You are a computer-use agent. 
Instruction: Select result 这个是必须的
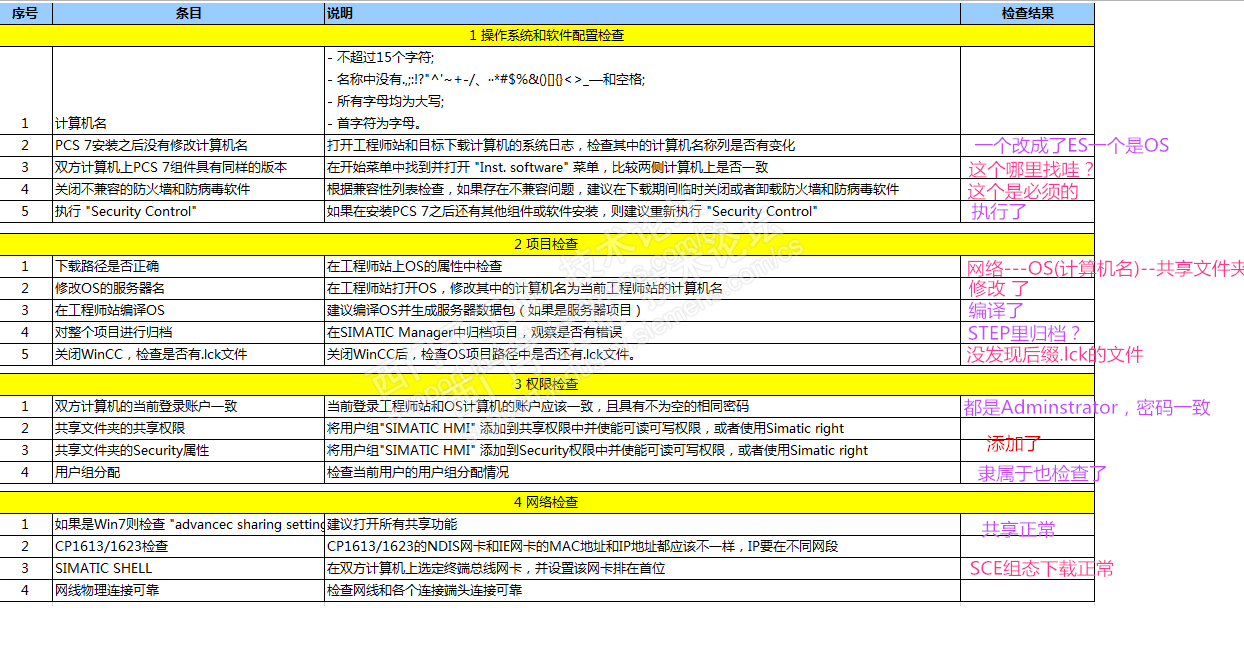[x=1023, y=191]
